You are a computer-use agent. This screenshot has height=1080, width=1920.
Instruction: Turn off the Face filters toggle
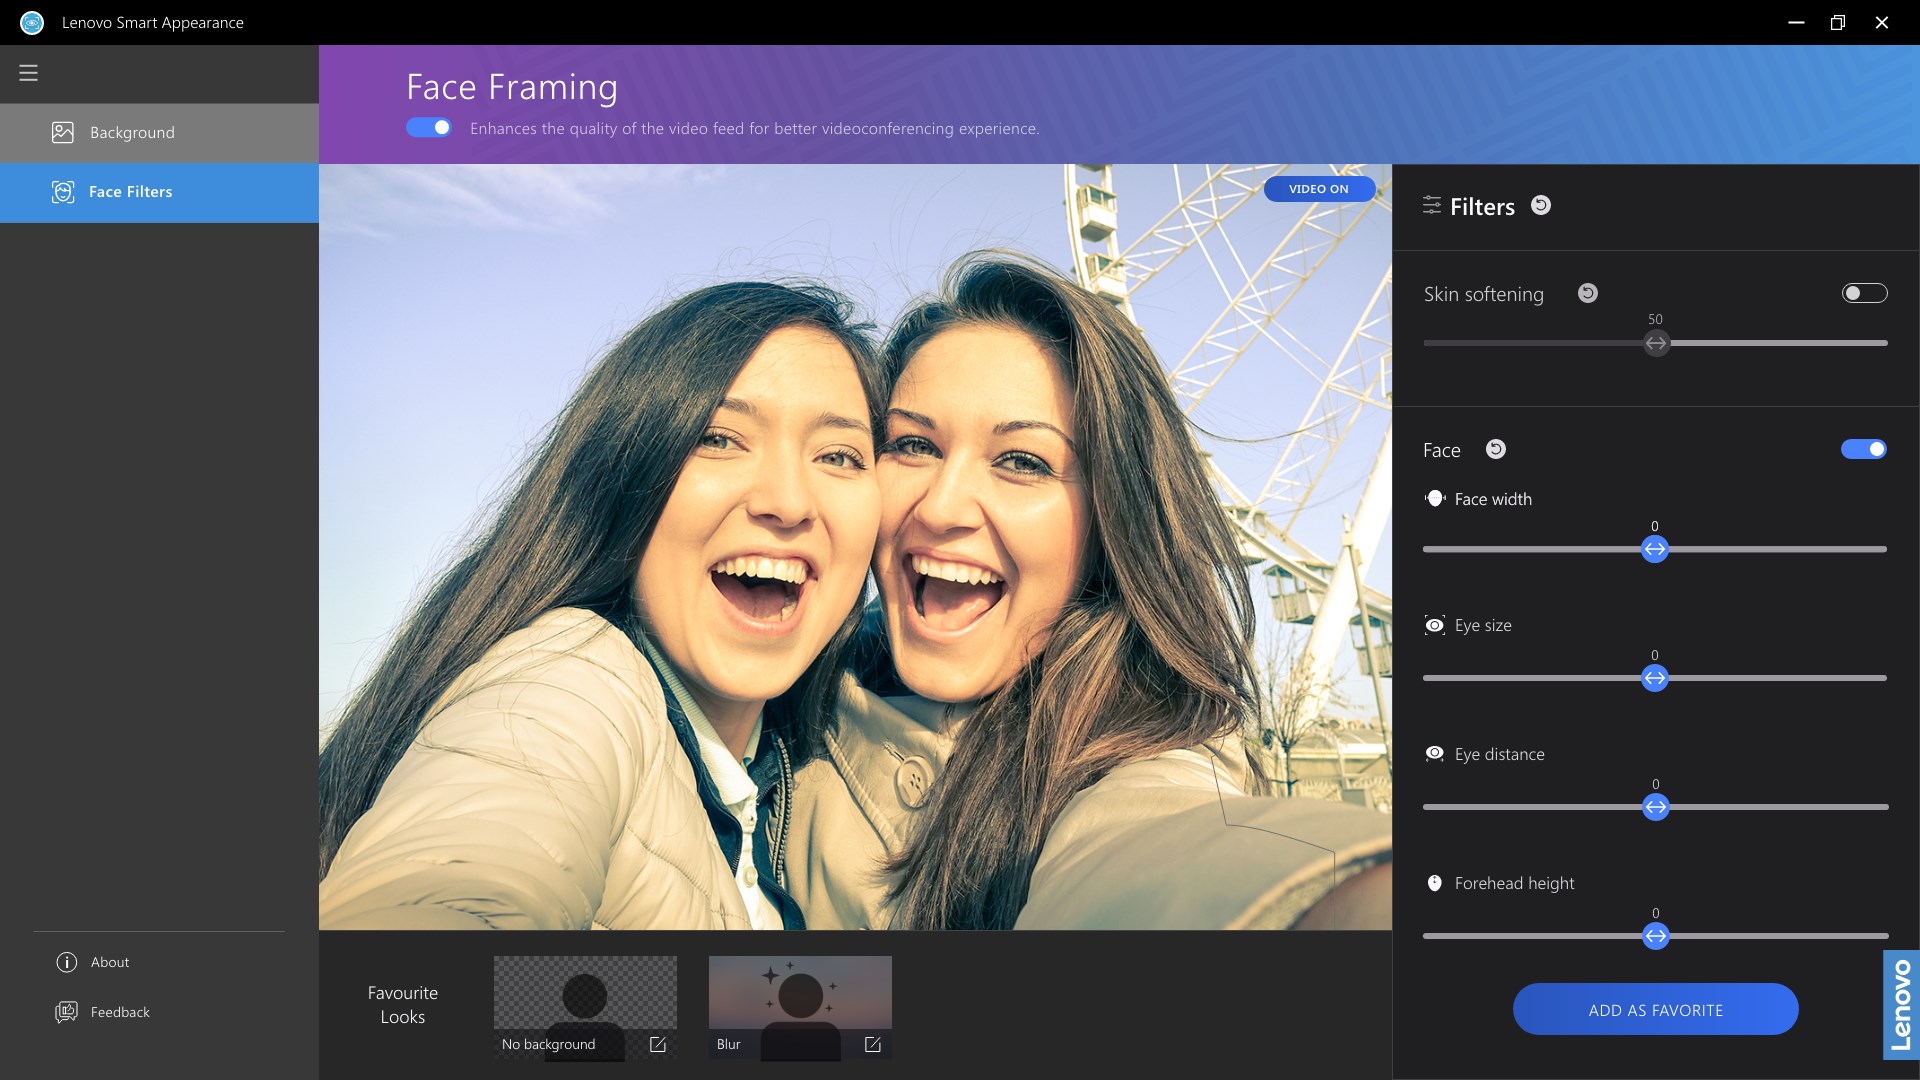click(x=1864, y=449)
